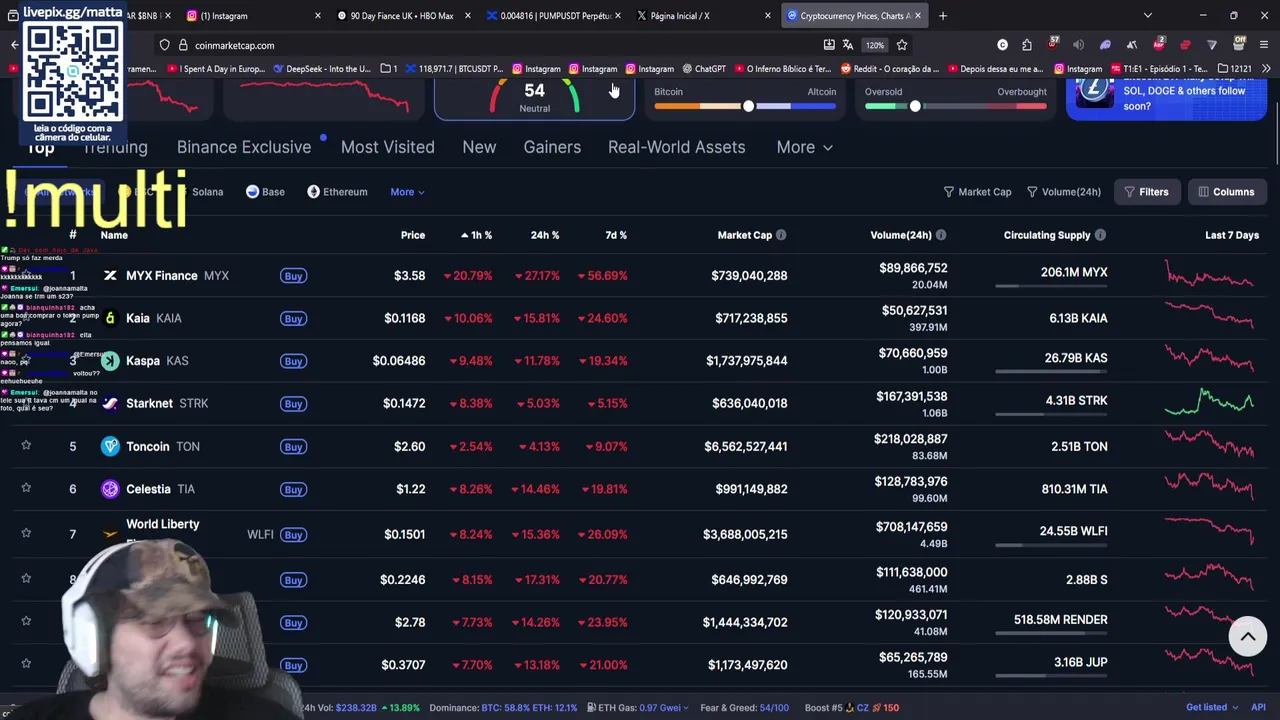
Task: Switch to the 90 Day Fiance browser tab
Action: 402,16
